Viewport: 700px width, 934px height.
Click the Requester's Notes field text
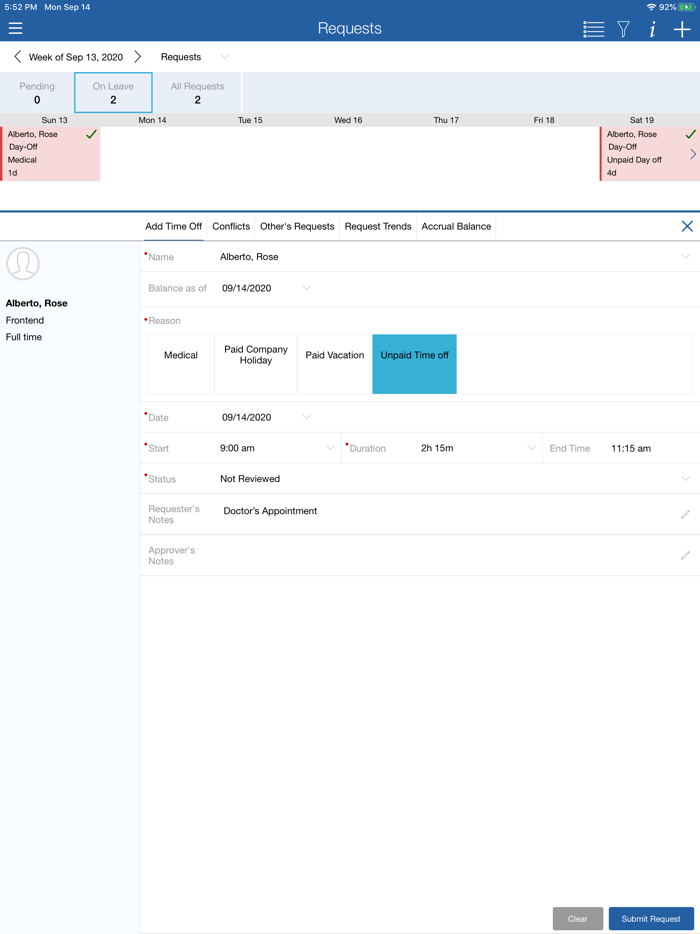270,511
